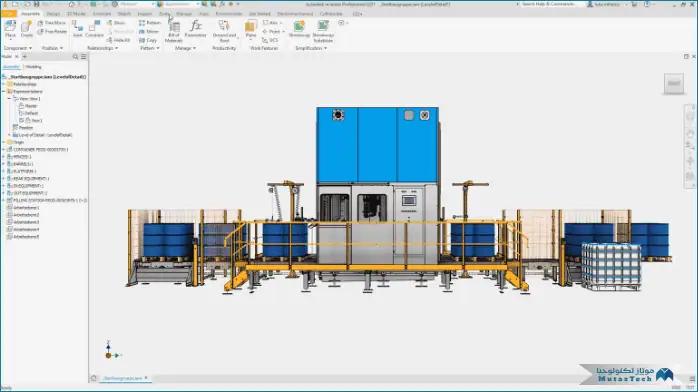Switch to the Design ribbon tab
The width and height of the screenshot is (698, 392).
click(x=53, y=14)
